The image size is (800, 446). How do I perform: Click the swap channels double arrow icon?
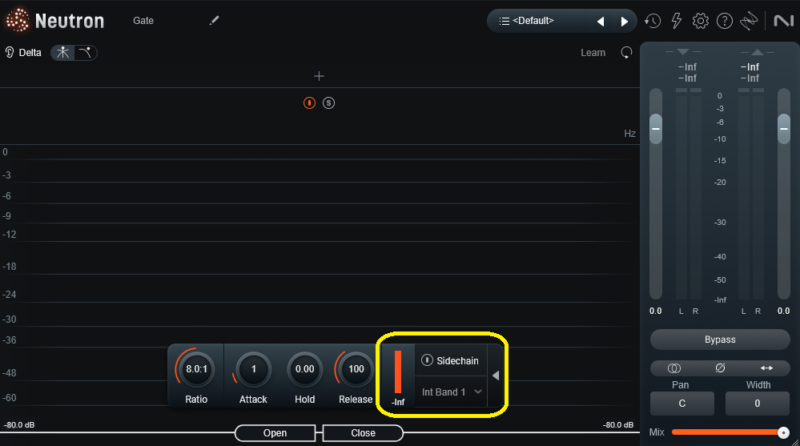(766, 368)
